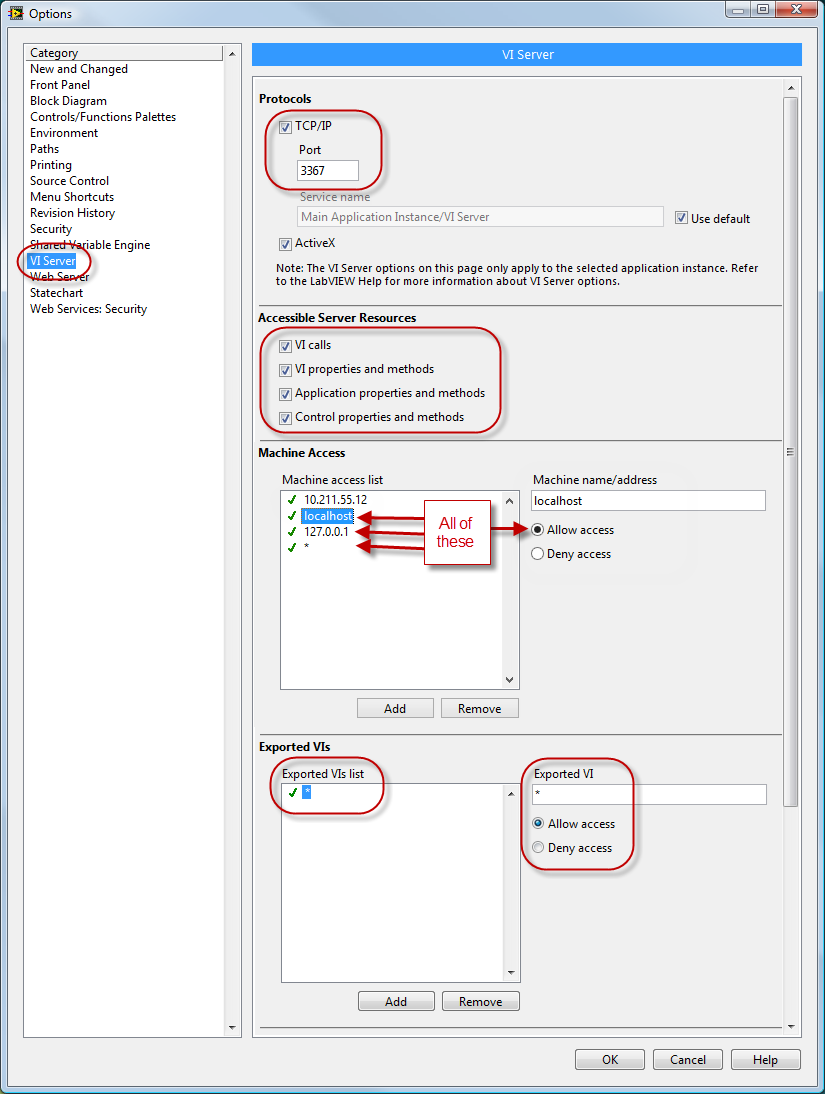The height and width of the screenshot is (1094, 825).
Task: Click VI Server page scroll up arrow
Action: click(x=790, y=88)
